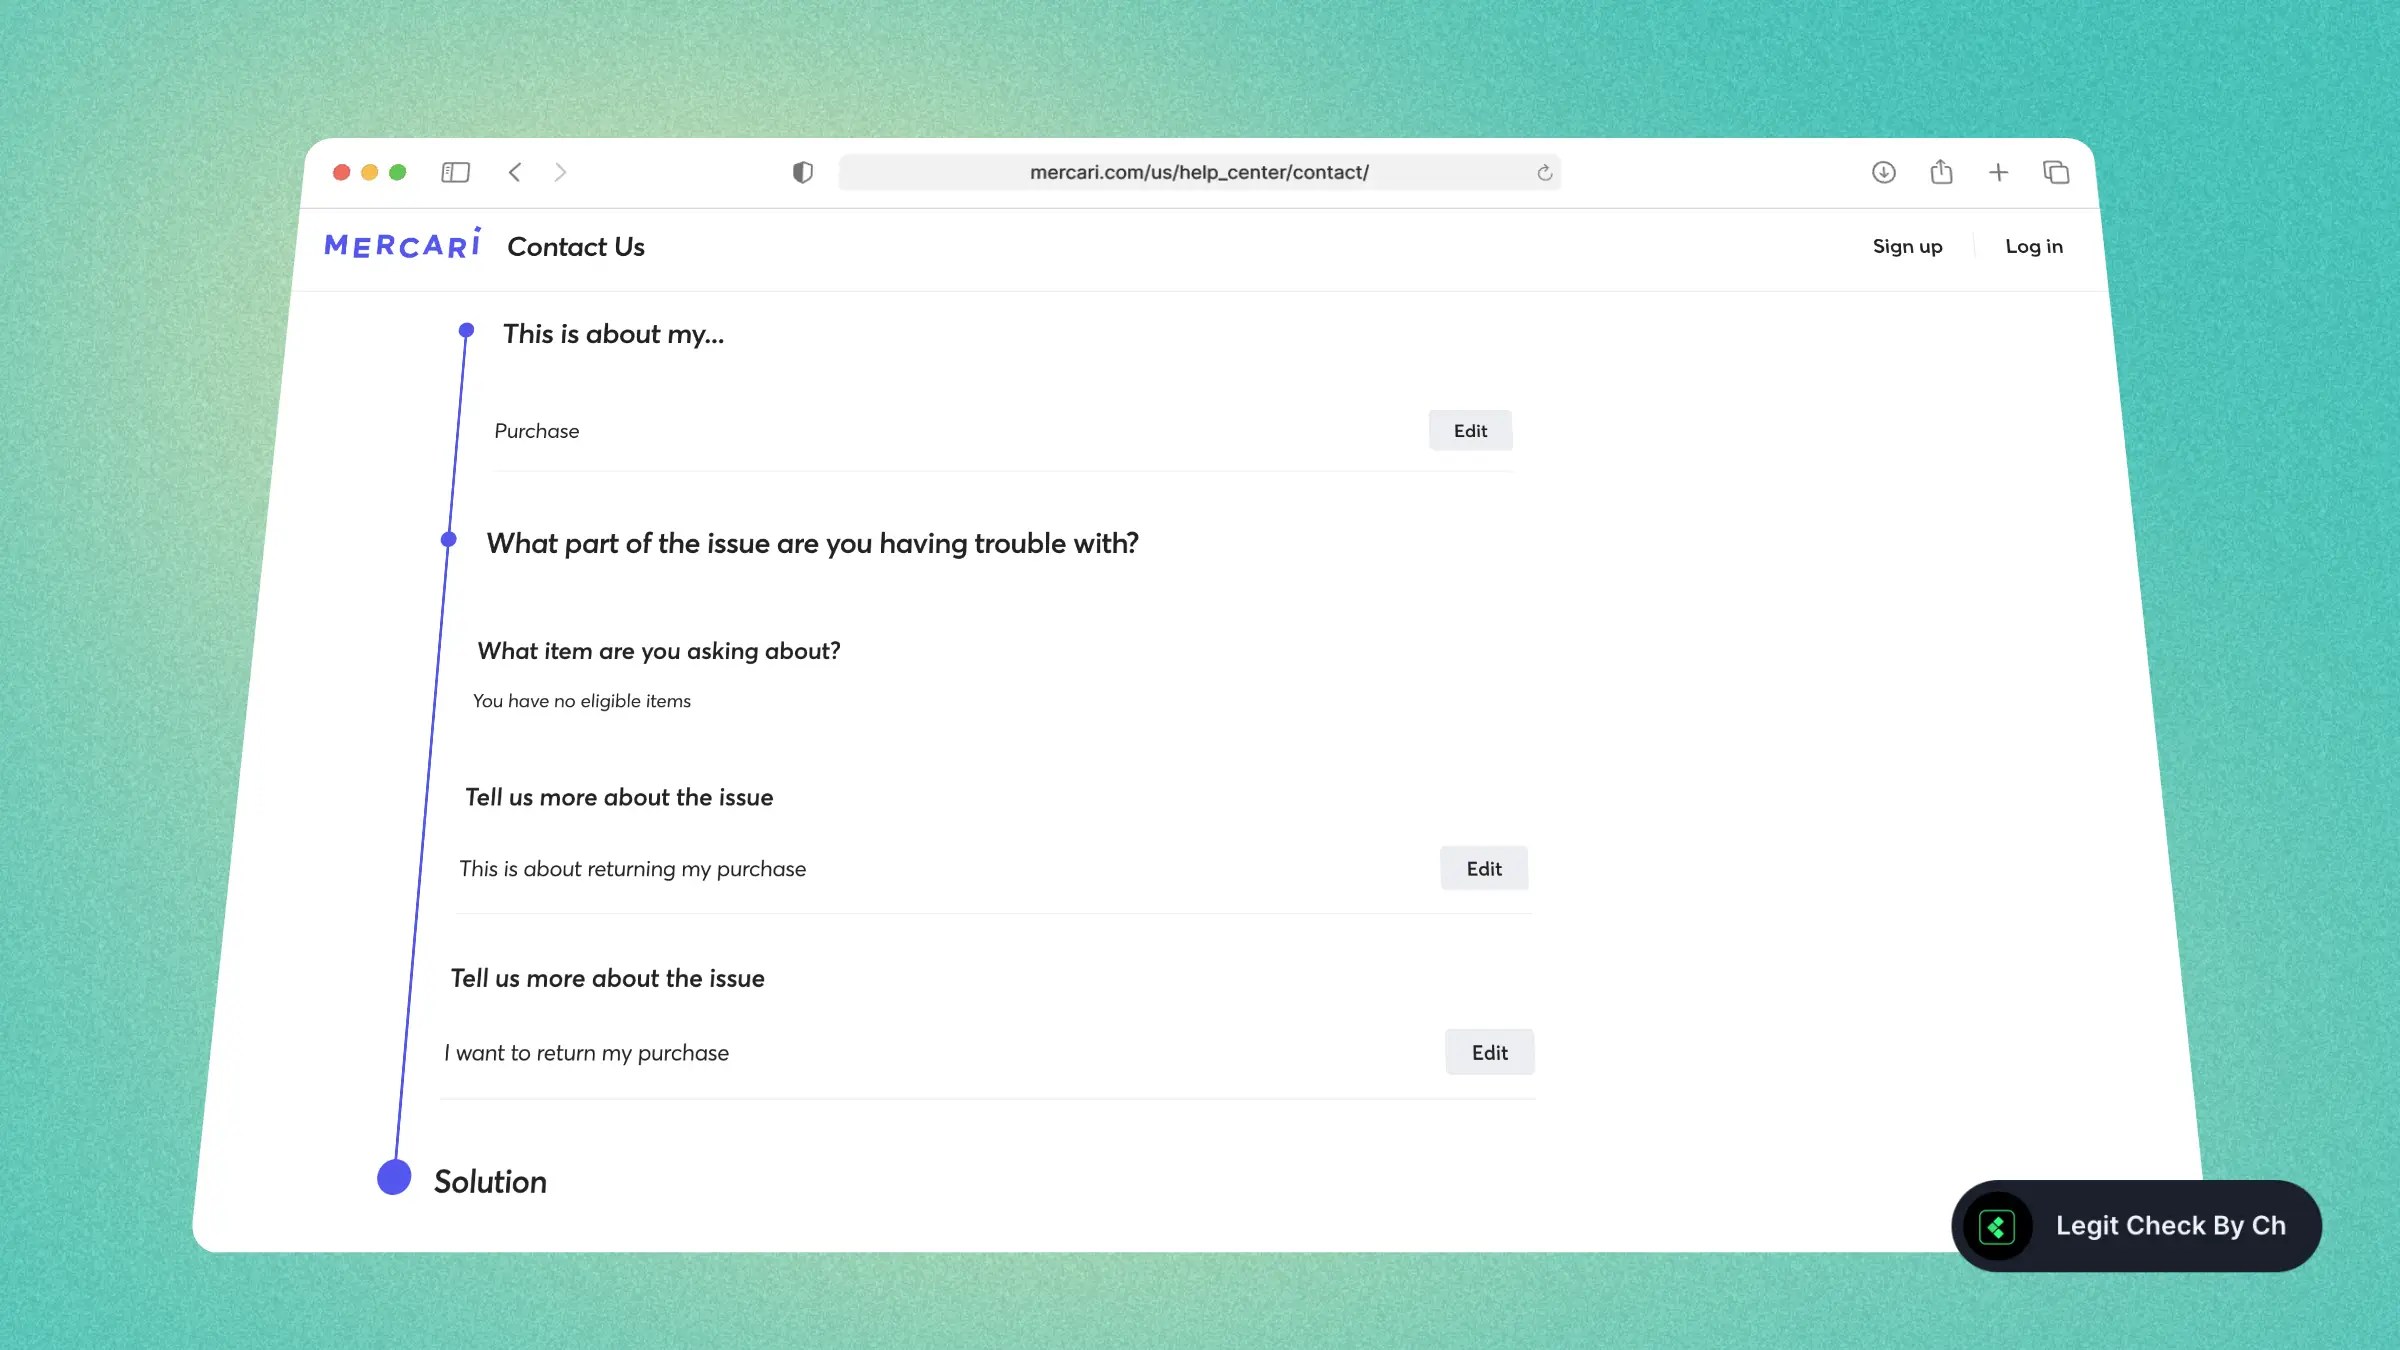The image size is (2400, 1350).
Task: Edit the Purchase selection
Action: [x=1470, y=430]
